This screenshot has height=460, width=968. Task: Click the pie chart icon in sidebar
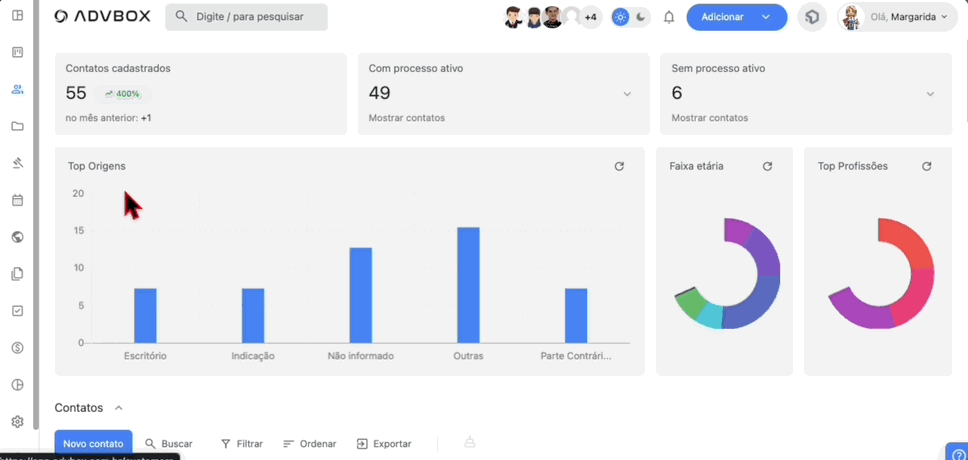point(17,385)
